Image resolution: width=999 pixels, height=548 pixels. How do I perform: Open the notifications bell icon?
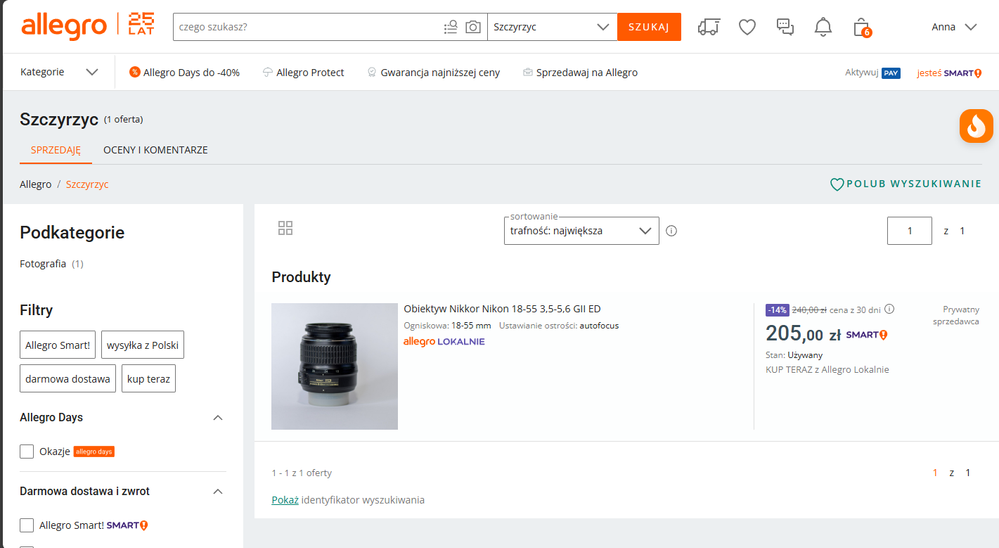822,27
